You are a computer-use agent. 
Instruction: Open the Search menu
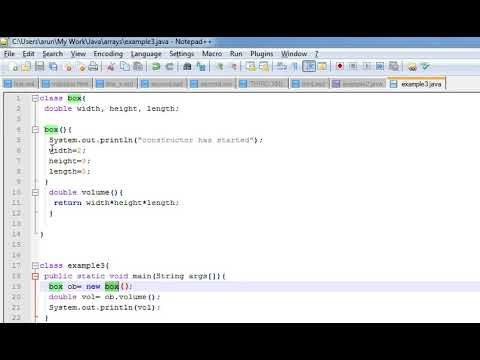tap(53, 54)
